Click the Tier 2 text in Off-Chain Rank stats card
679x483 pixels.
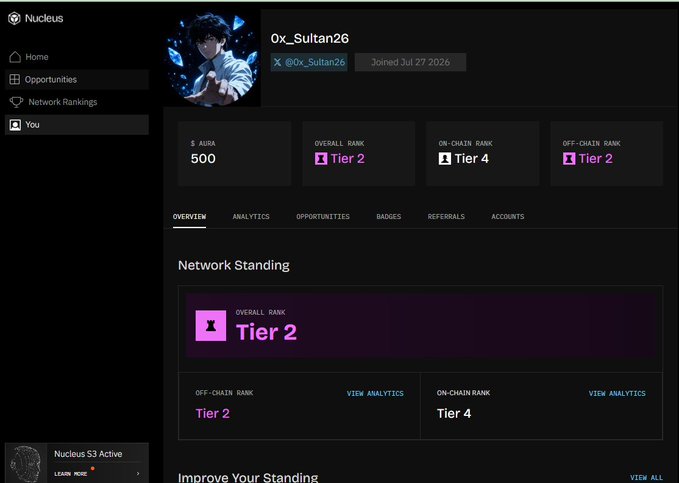[595, 159]
